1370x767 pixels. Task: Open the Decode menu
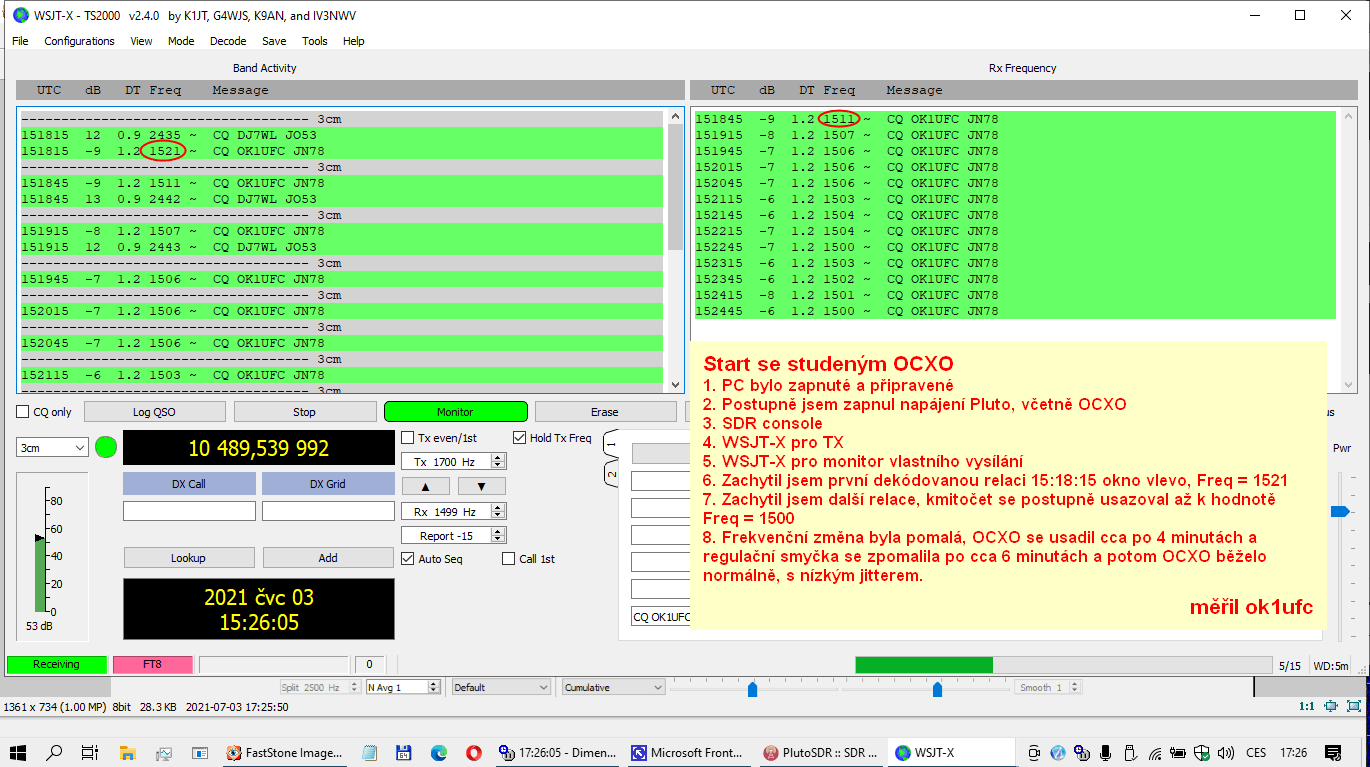[228, 41]
